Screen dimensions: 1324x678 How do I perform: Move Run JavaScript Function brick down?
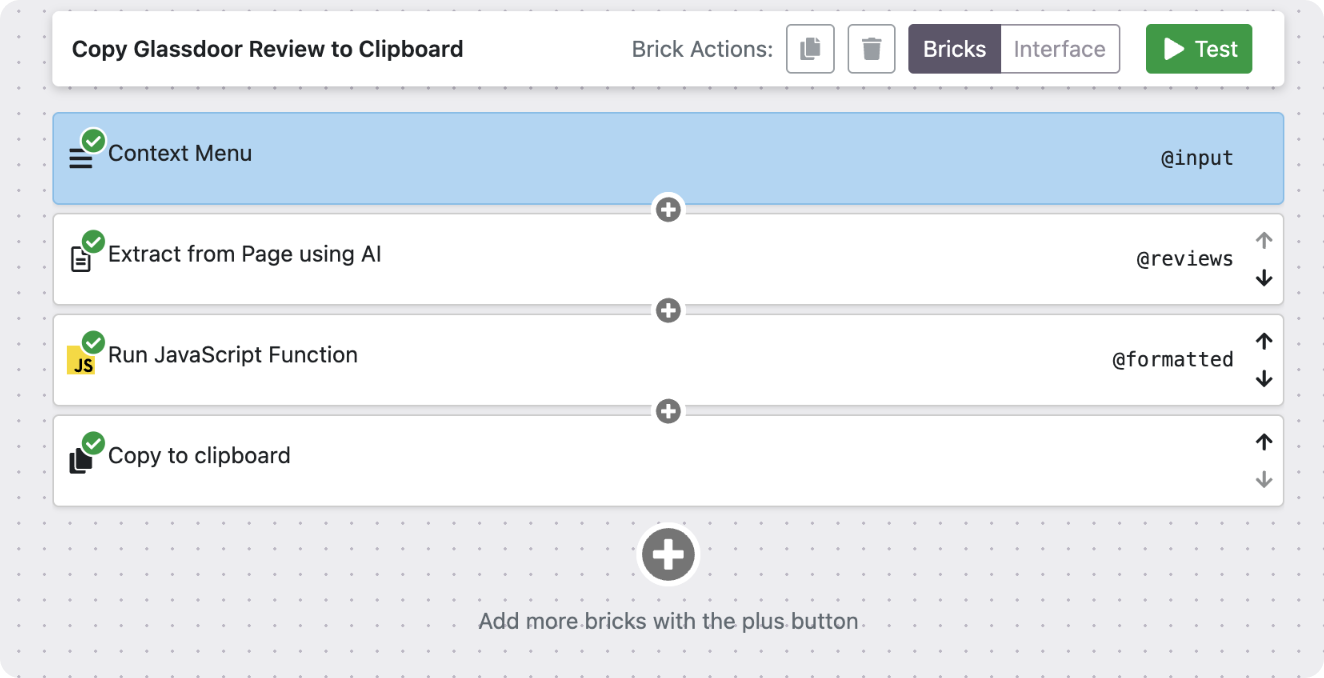[1264, 379]
